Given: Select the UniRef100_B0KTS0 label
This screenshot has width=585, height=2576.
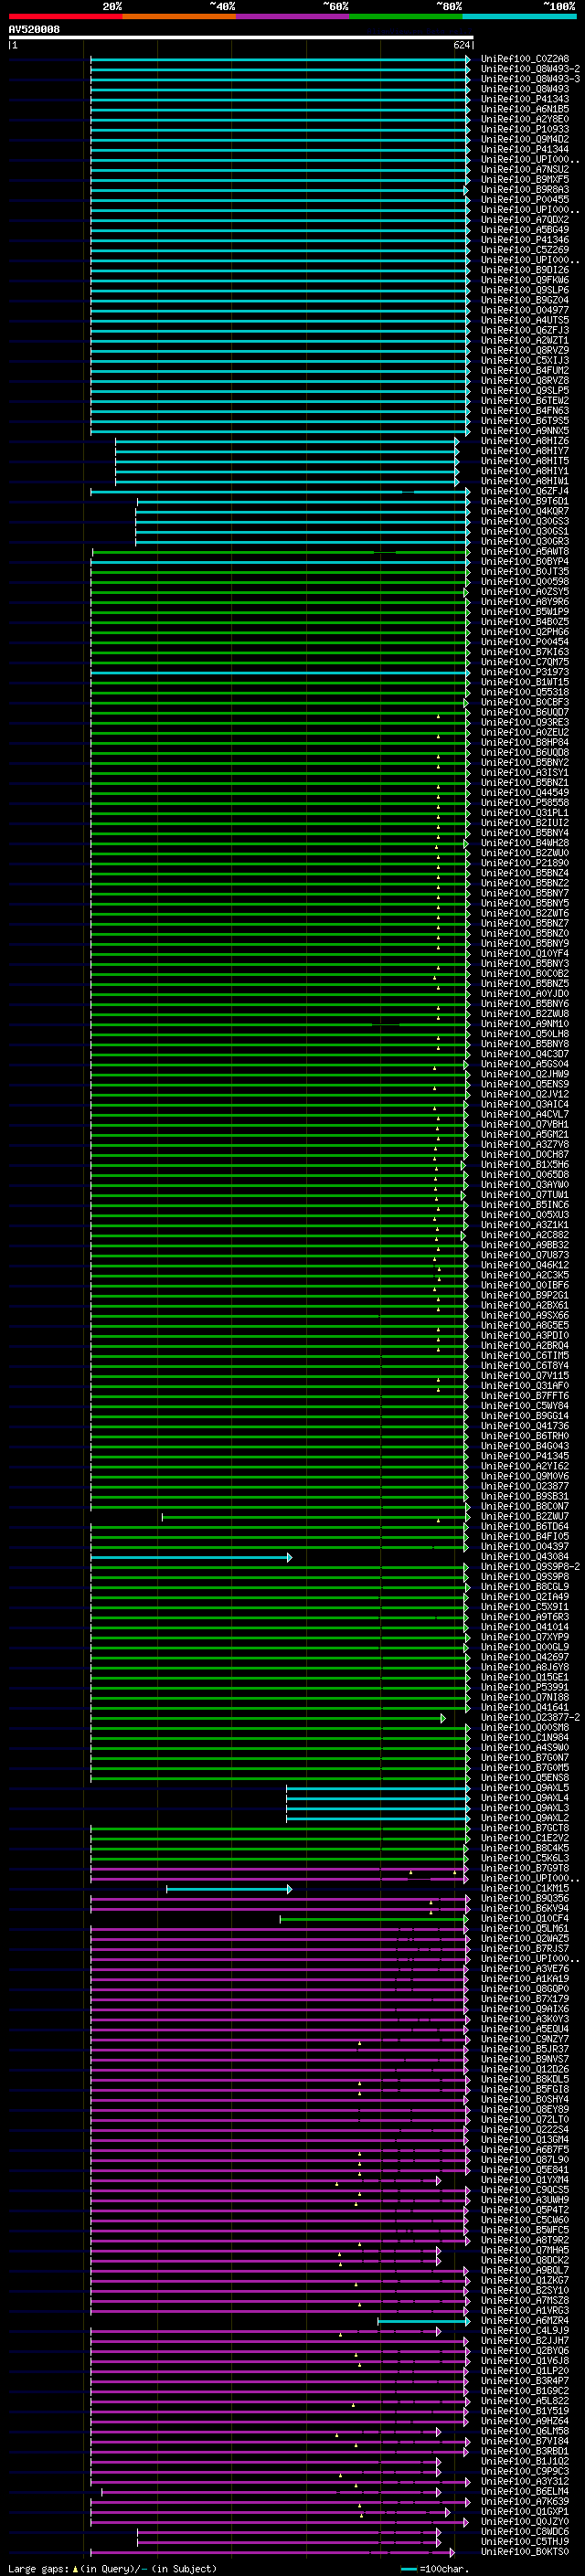Looking at the screenshot, I should (x=524, y=2551).
